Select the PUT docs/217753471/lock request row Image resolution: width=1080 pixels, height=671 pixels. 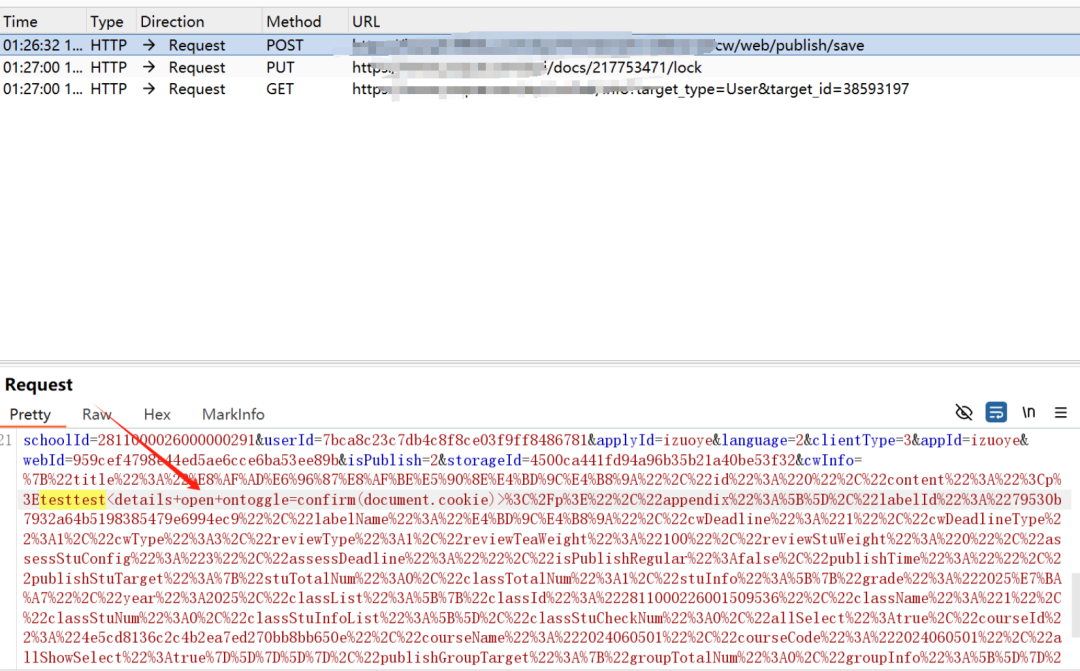coord(540,68)
